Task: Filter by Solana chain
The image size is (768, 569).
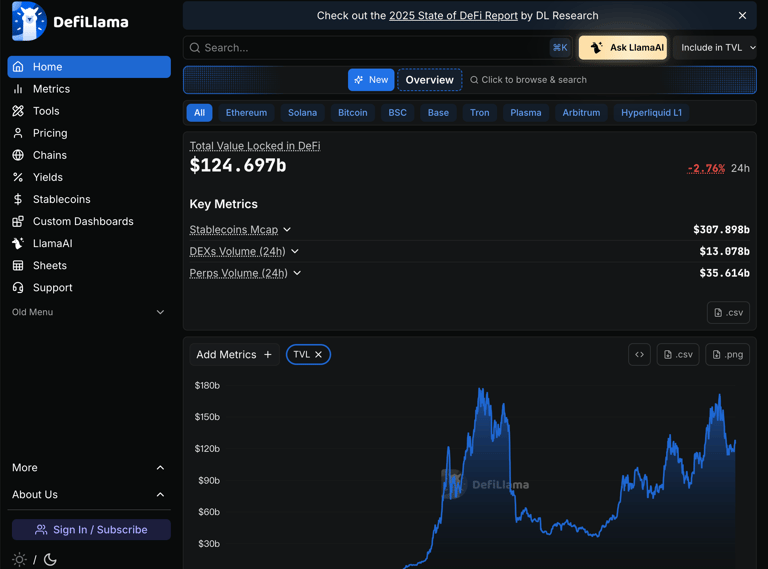Action: pyautogui.click(x=302, y=113)
